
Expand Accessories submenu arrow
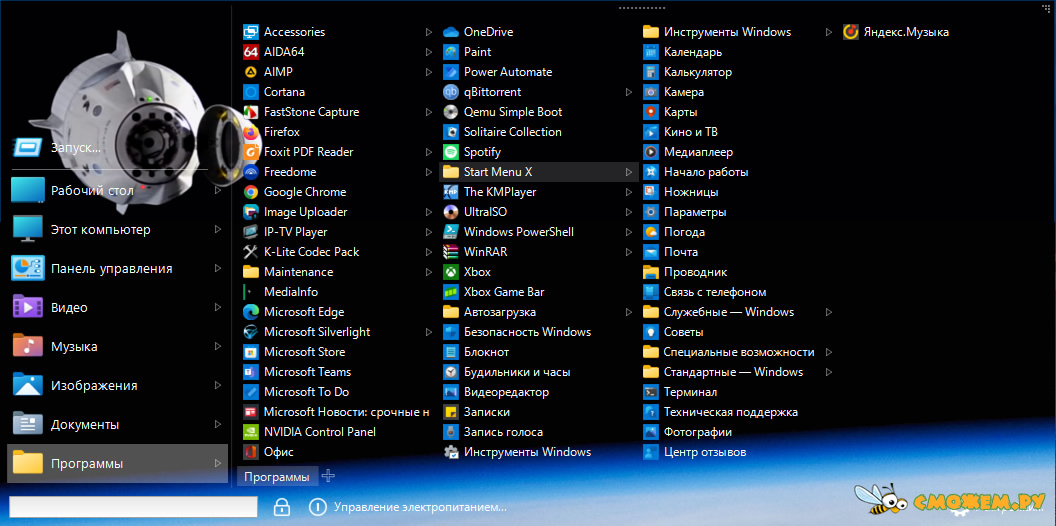[x=429, y=32]
